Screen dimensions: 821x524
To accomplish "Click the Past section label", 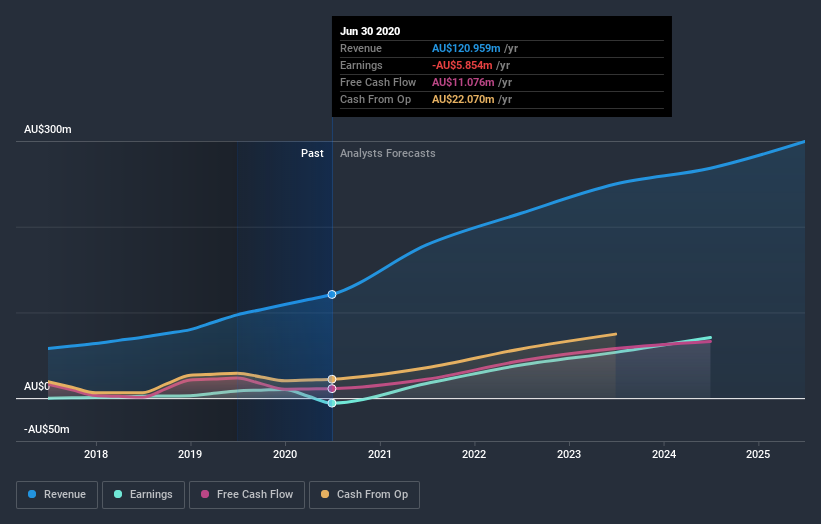I will tap(312, 153).
